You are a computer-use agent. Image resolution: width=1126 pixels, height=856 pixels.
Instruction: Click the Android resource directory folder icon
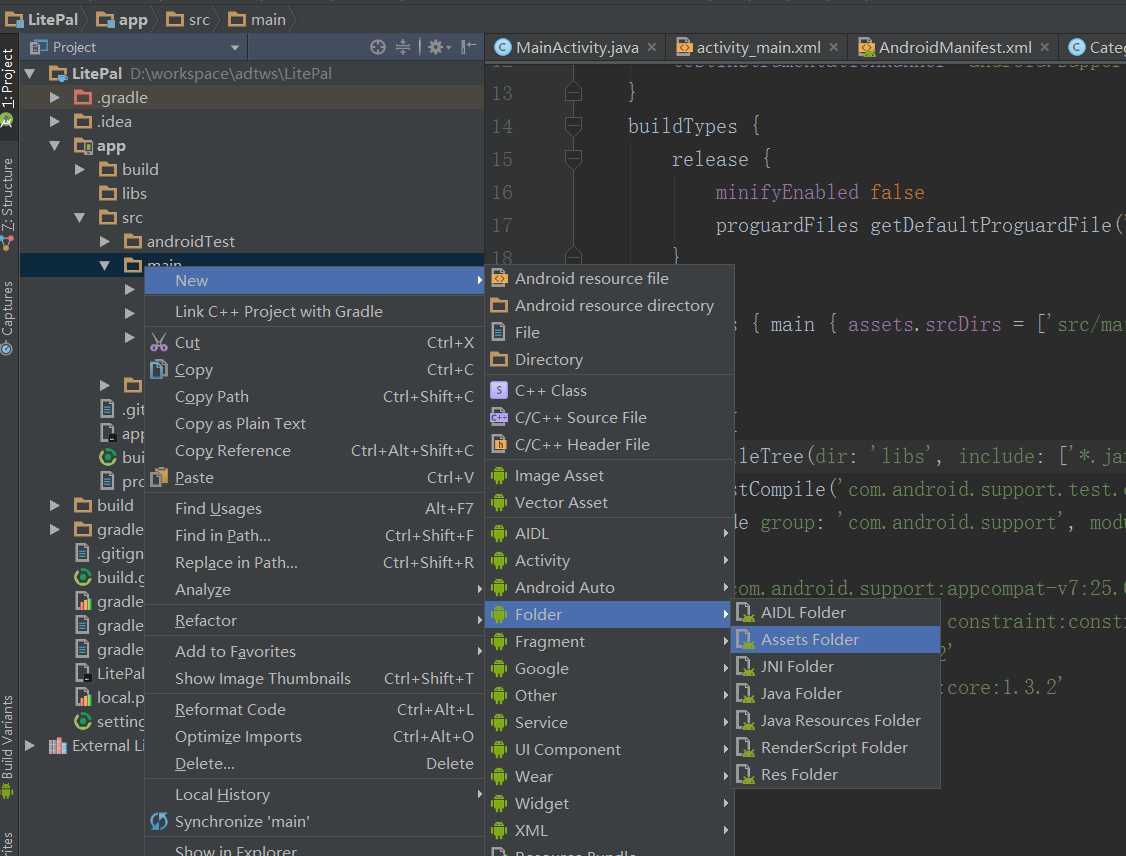pos(499,305)
